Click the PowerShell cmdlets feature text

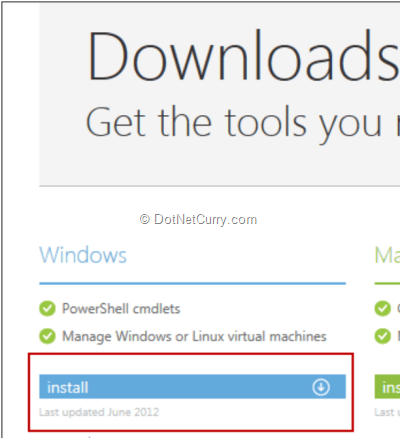coord(121,309)
